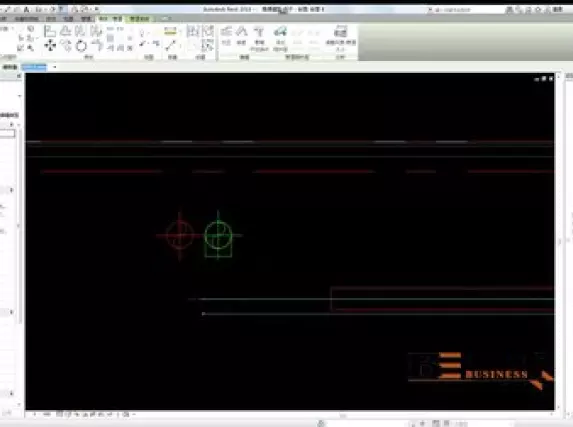This screenshot has height=427, width=573.
Task: Pick the Trim/Extend tool icon
Action: pyautogui.click(x=97, y=46)
